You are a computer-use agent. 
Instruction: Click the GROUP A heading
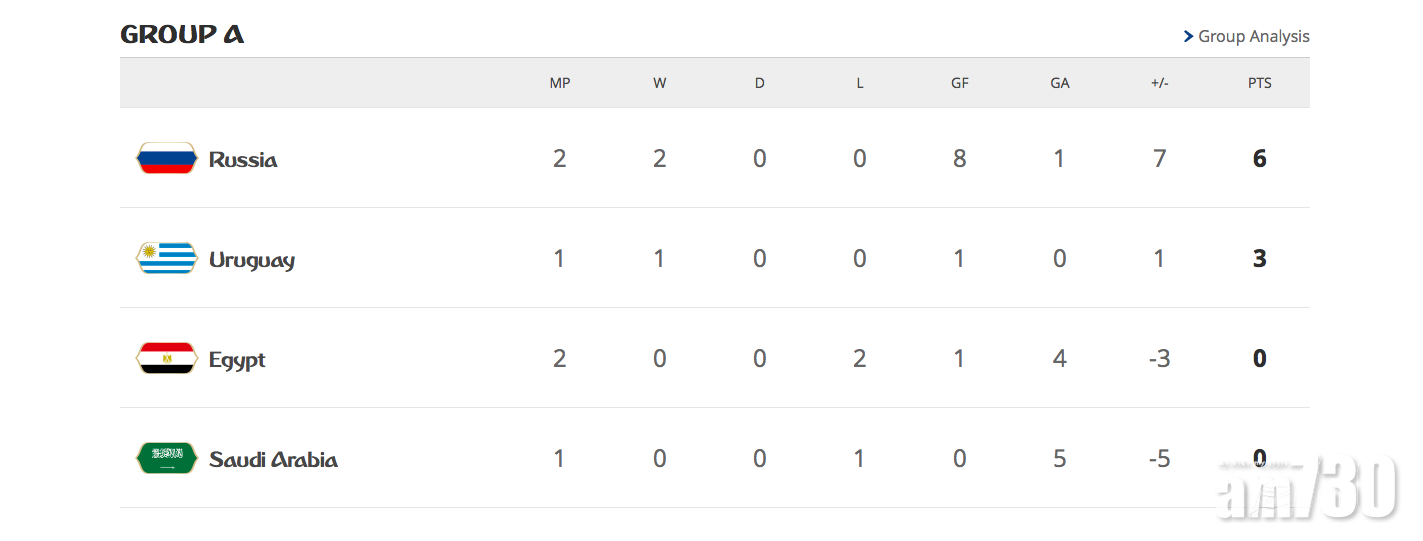[182, 35]
